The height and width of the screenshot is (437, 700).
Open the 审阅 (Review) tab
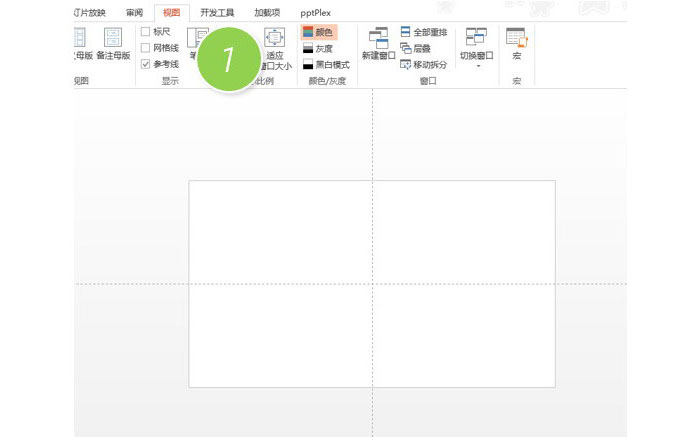[x=134, y=12]
